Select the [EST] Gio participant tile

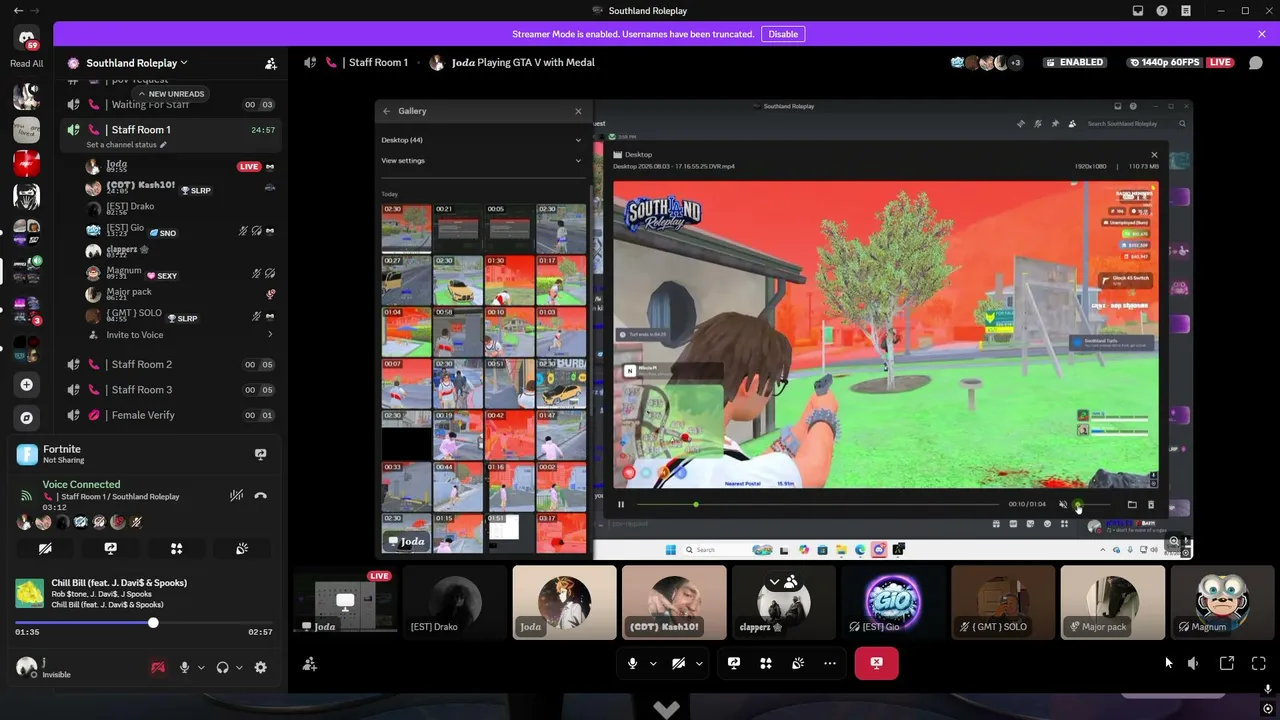click(893, 602)
